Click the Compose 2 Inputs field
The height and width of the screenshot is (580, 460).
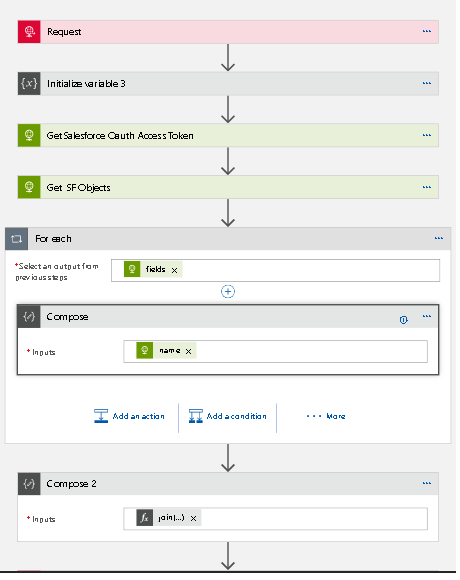[275, 519]
